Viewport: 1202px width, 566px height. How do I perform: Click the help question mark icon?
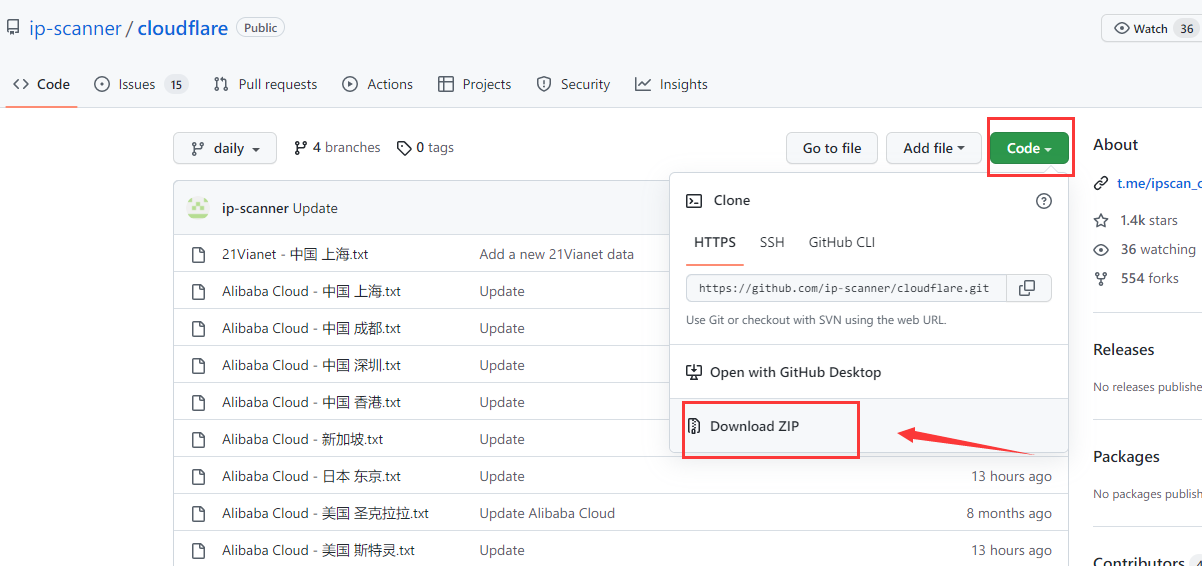[1044, 201]
